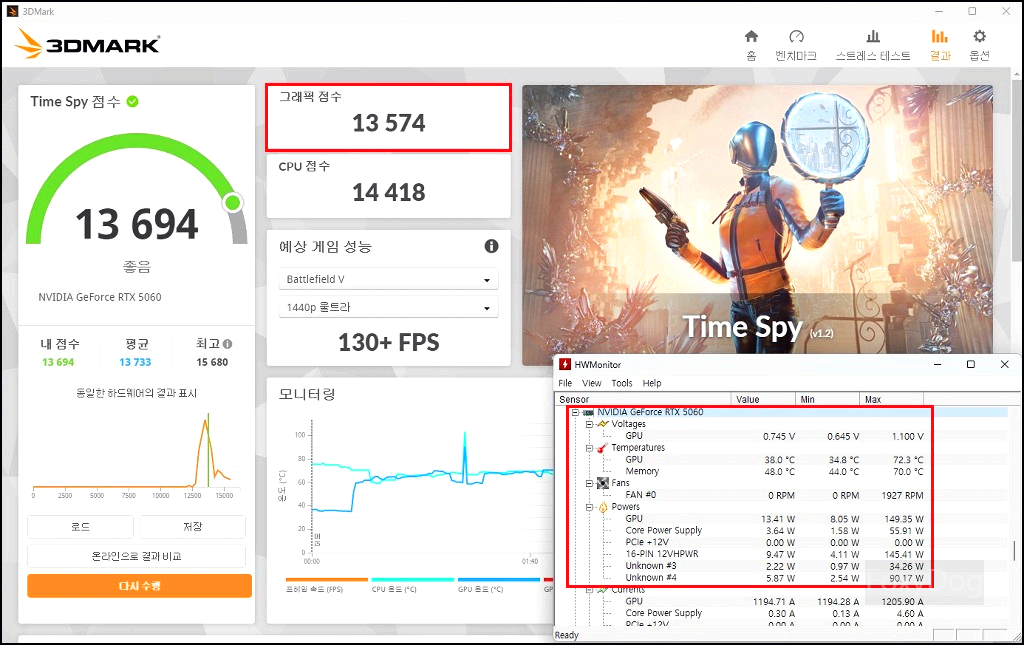Open the HWMonitor Help menu
Screen dimensions: 1024x645
(652, 383)
